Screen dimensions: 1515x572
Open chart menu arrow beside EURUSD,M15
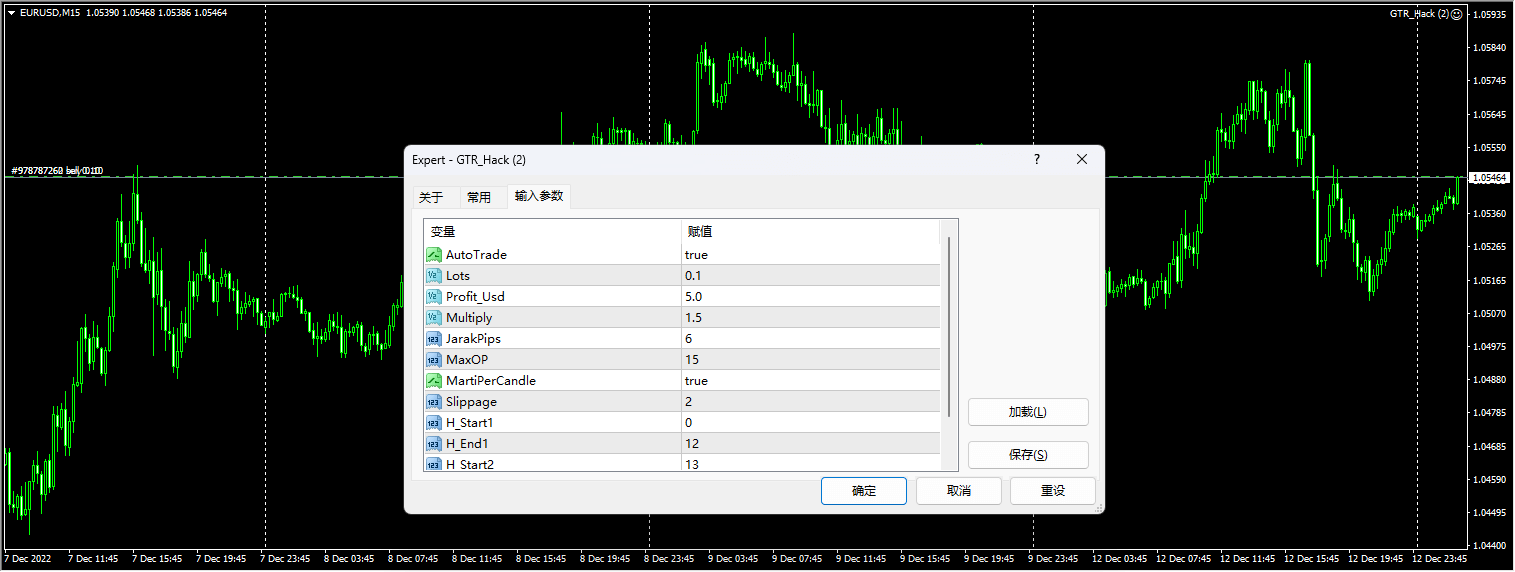(x=11, y=12)
